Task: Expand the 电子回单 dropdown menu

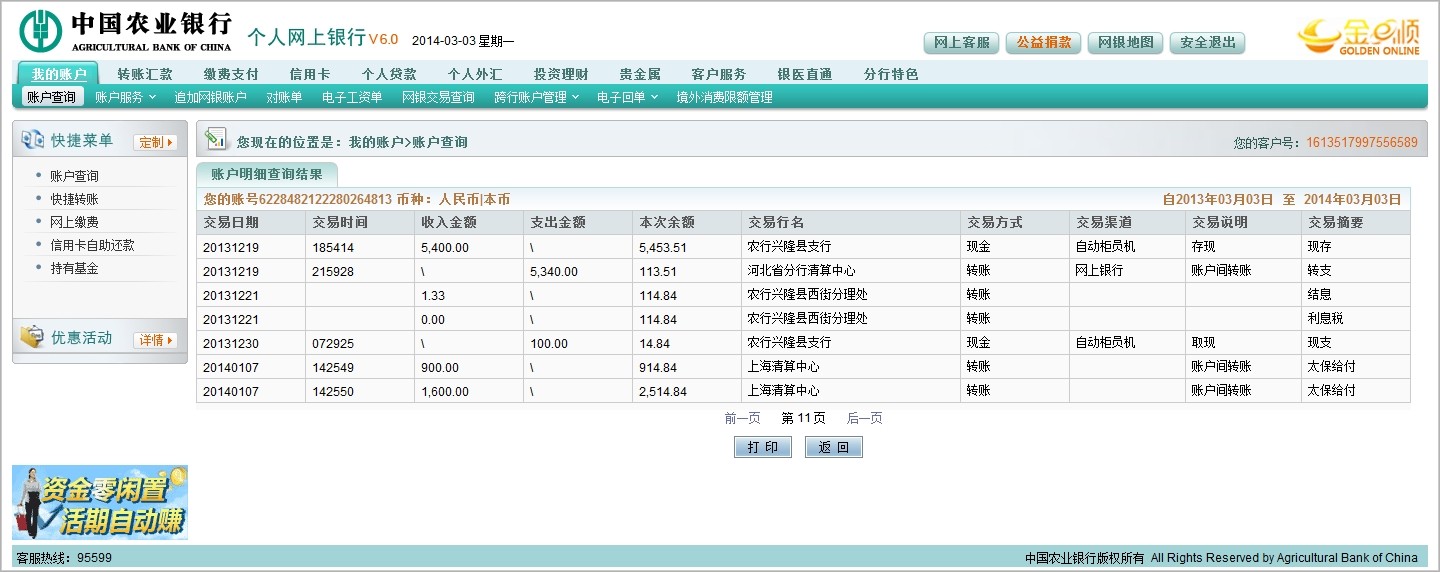Action: tap(627, 97)
